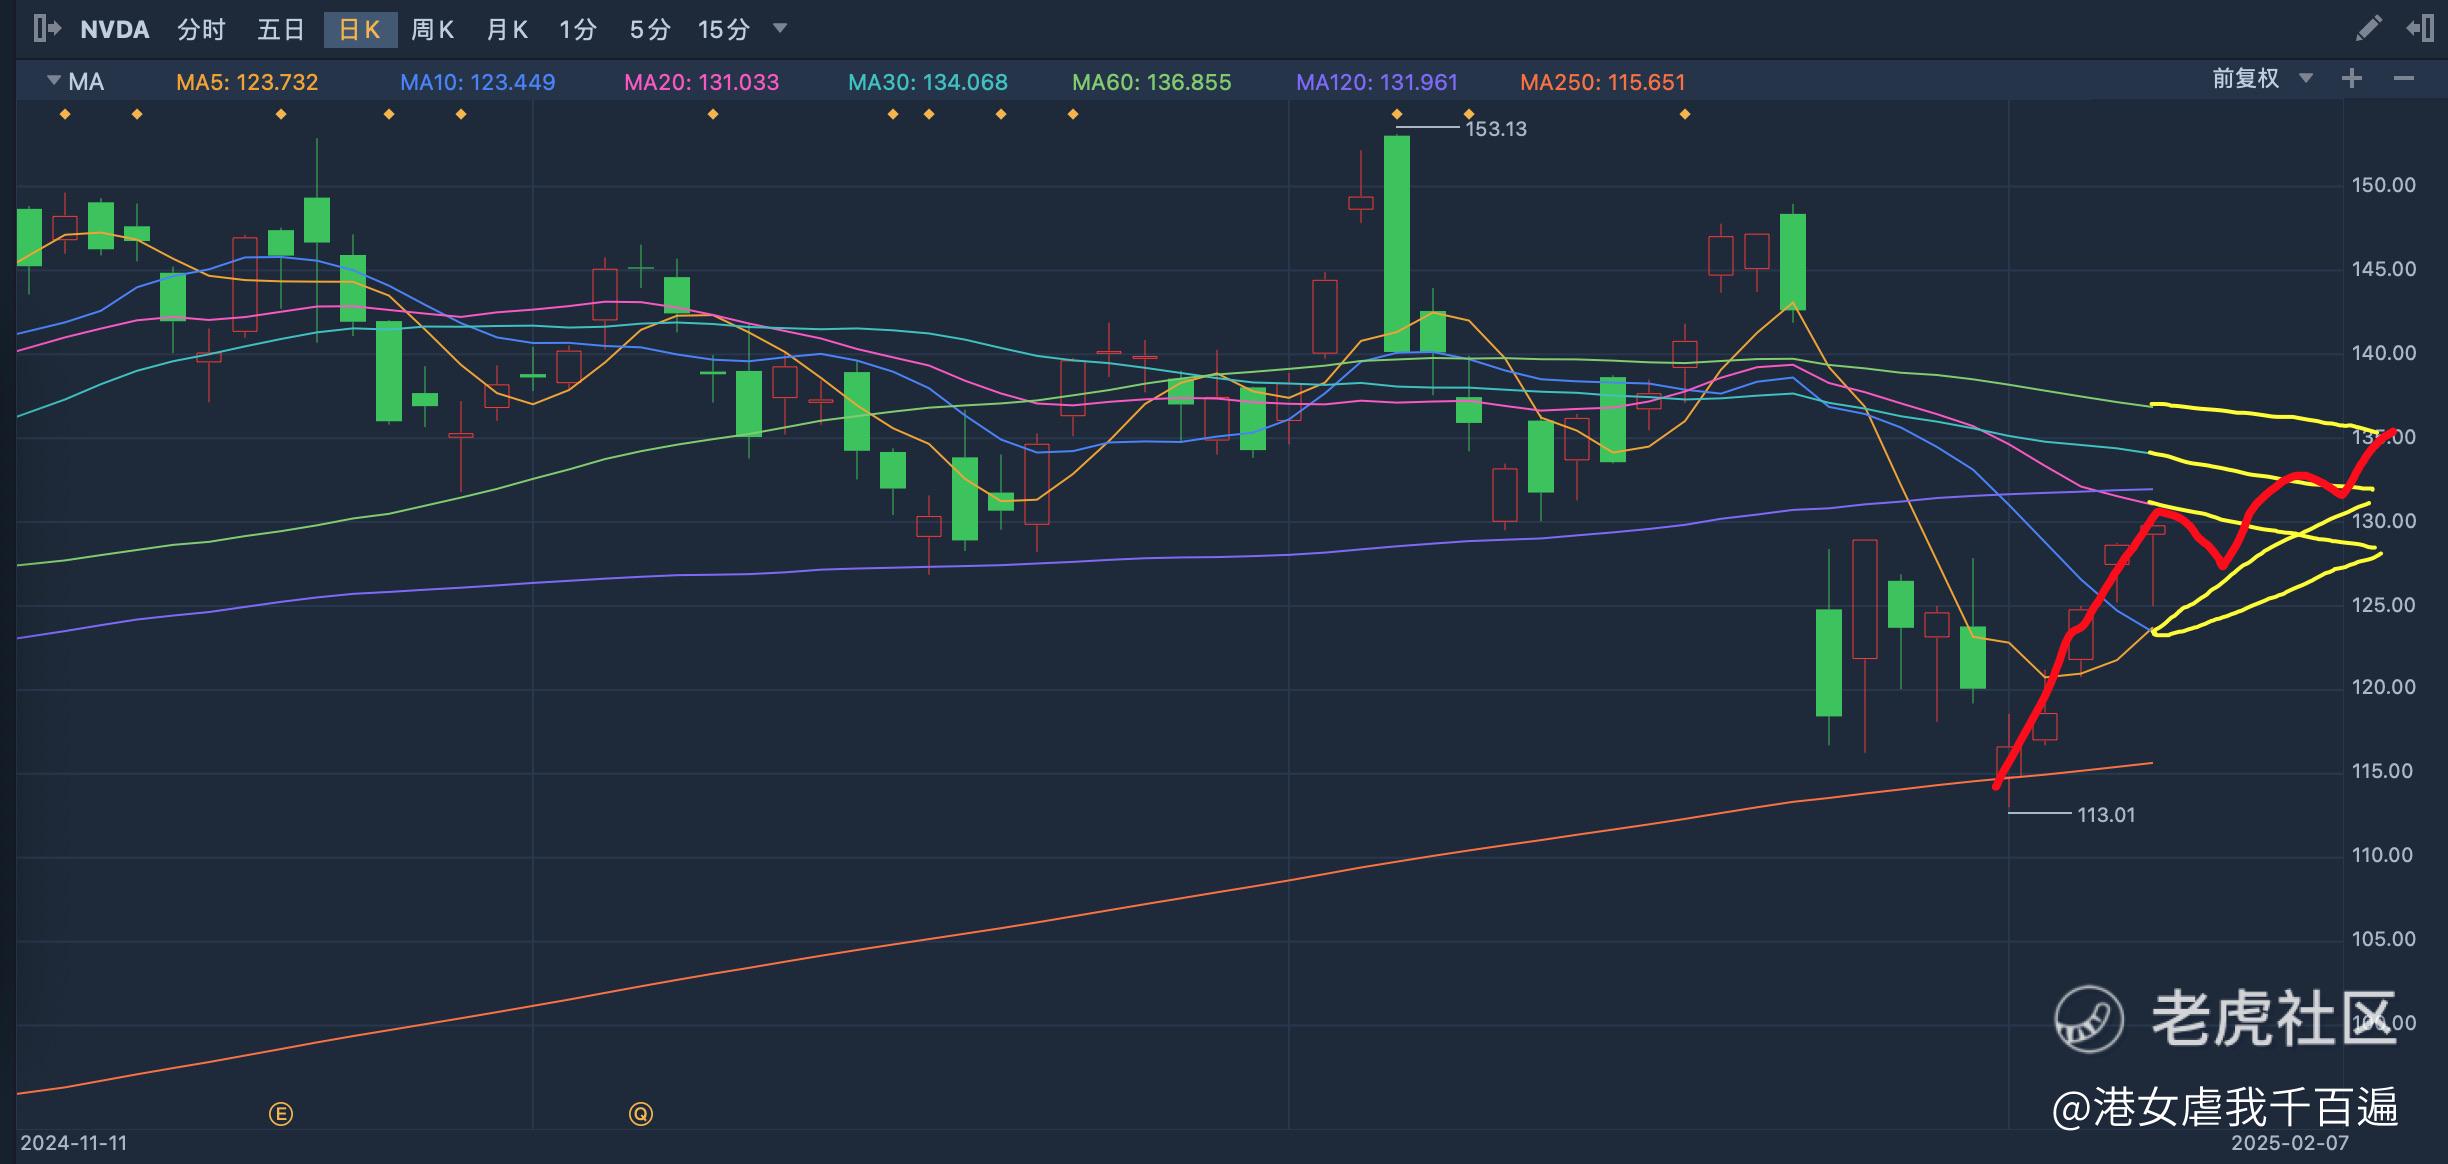Click the MA20: 131.033 value
Image resolution: width=2448 pixels, height=1164 pixels.
coord(702,82)
